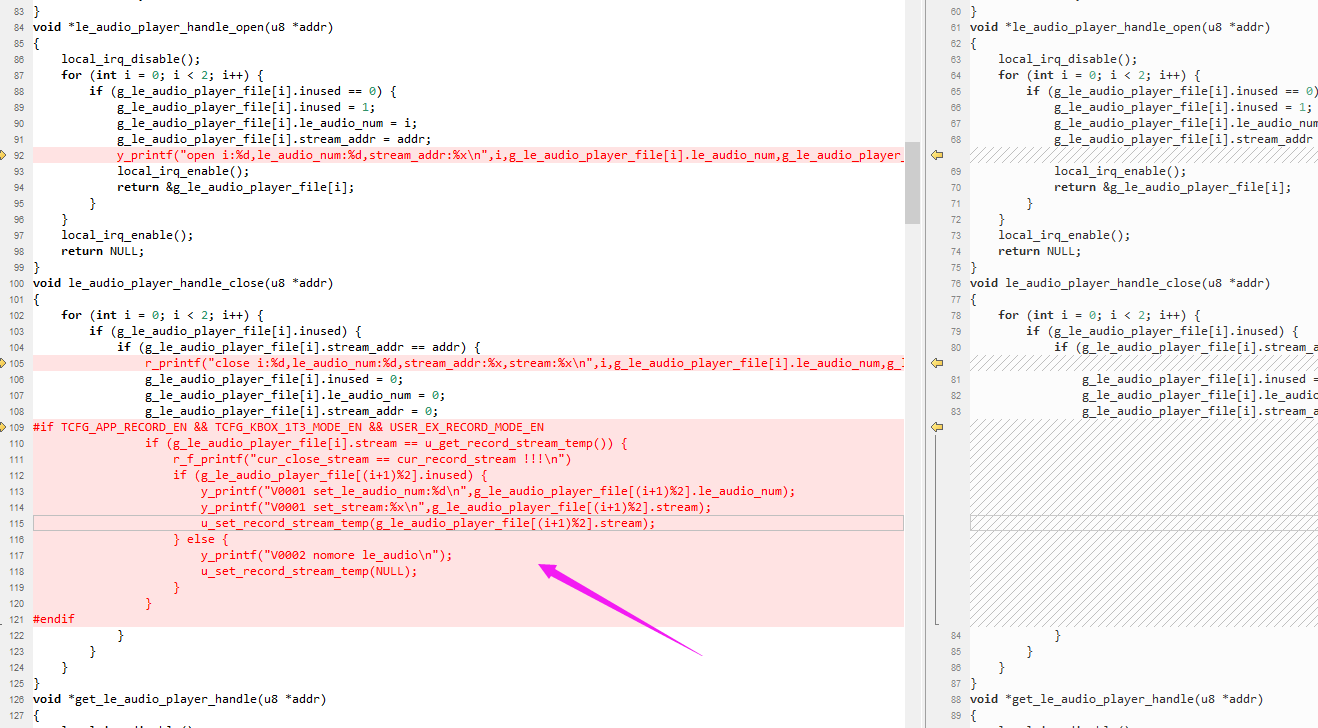Click the right-pane copy arrow below line 83

[x=937, y=427]
